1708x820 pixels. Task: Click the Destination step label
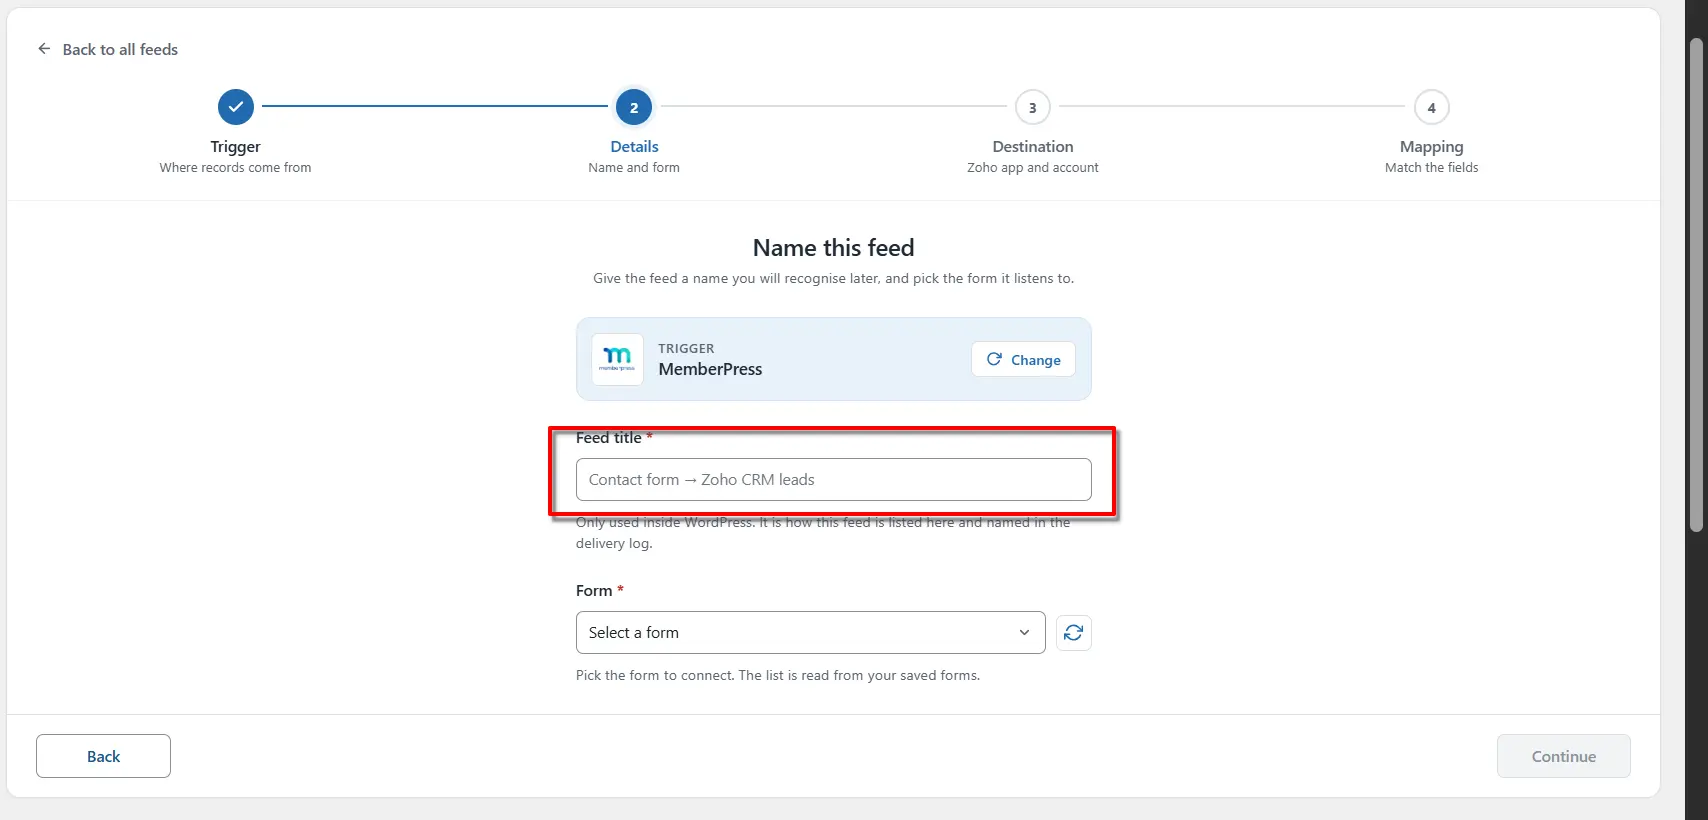tap(1033, 146)
